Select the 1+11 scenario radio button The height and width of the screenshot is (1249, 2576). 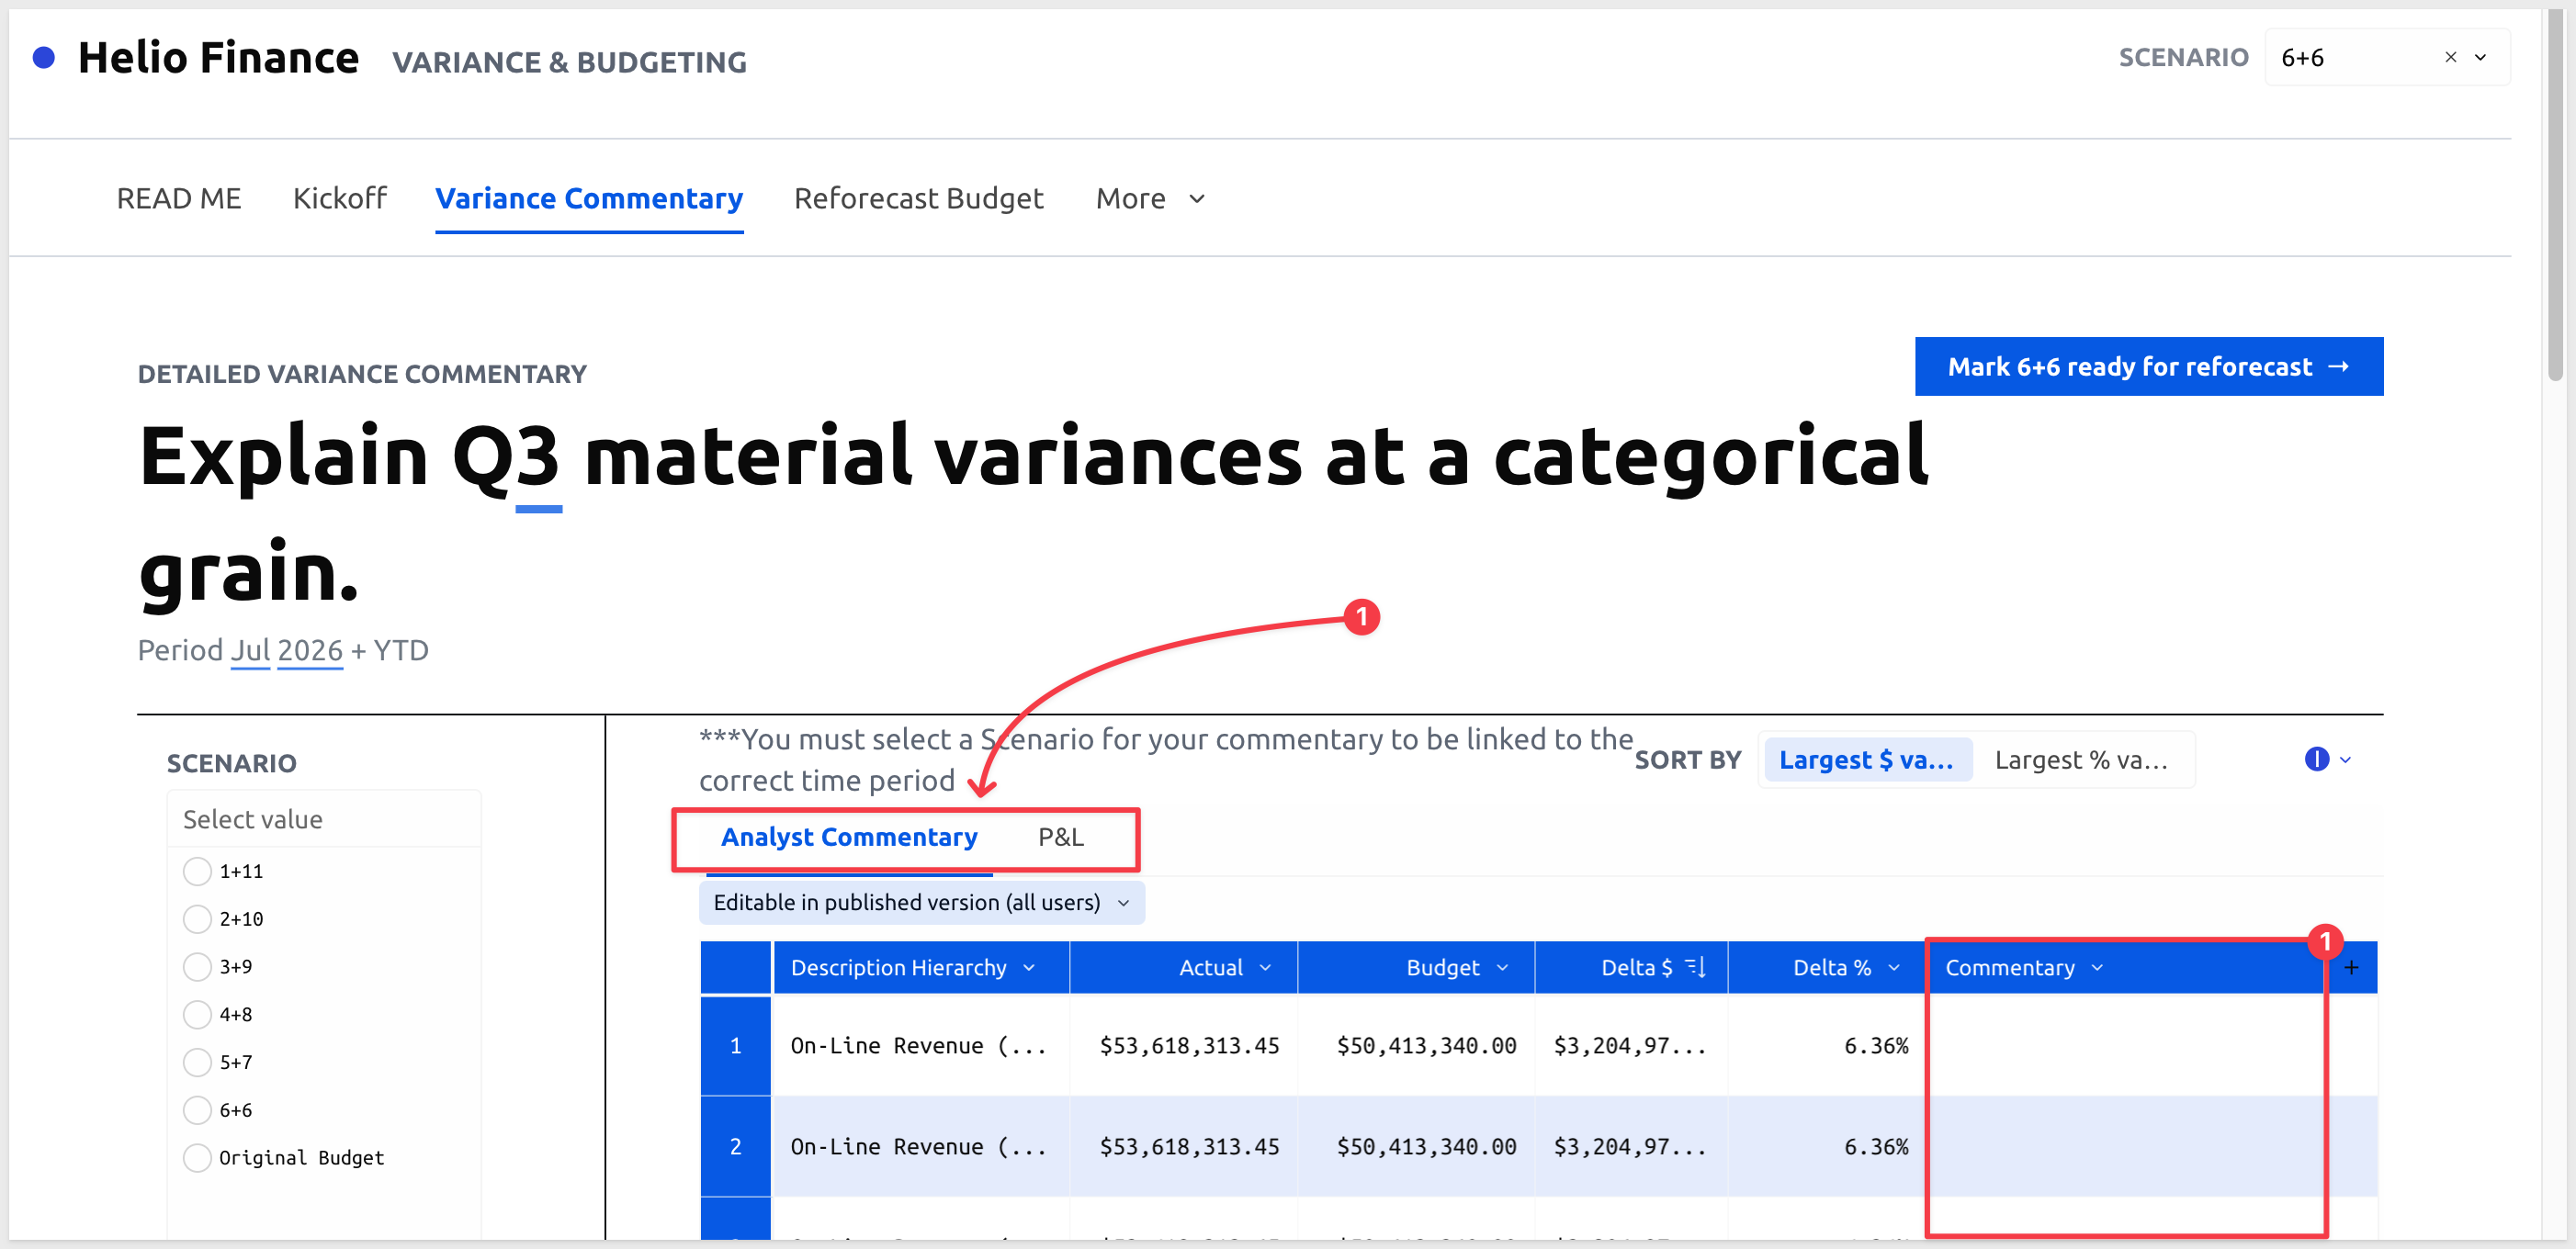tap(197, 871)
